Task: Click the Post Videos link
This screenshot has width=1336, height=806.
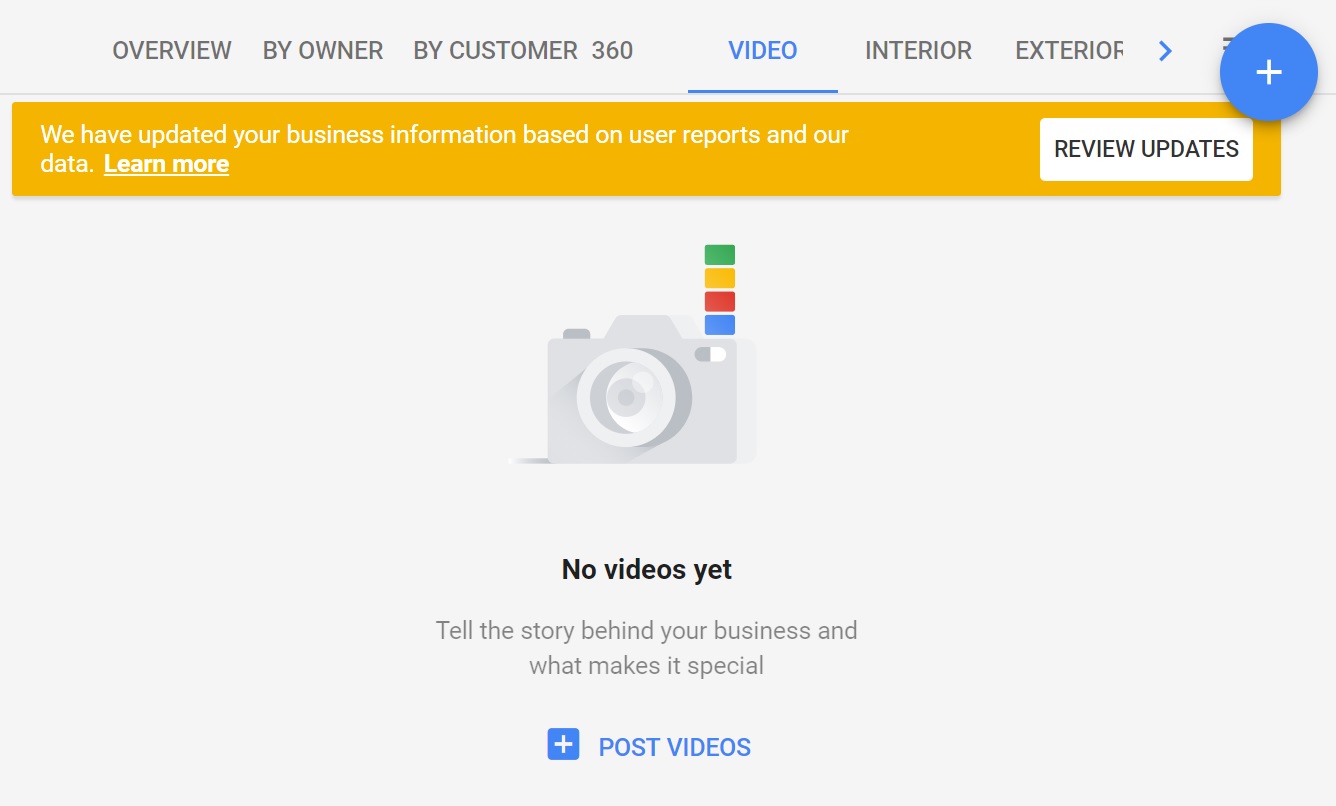Action: pyautogui.click(x=675, y=747)
